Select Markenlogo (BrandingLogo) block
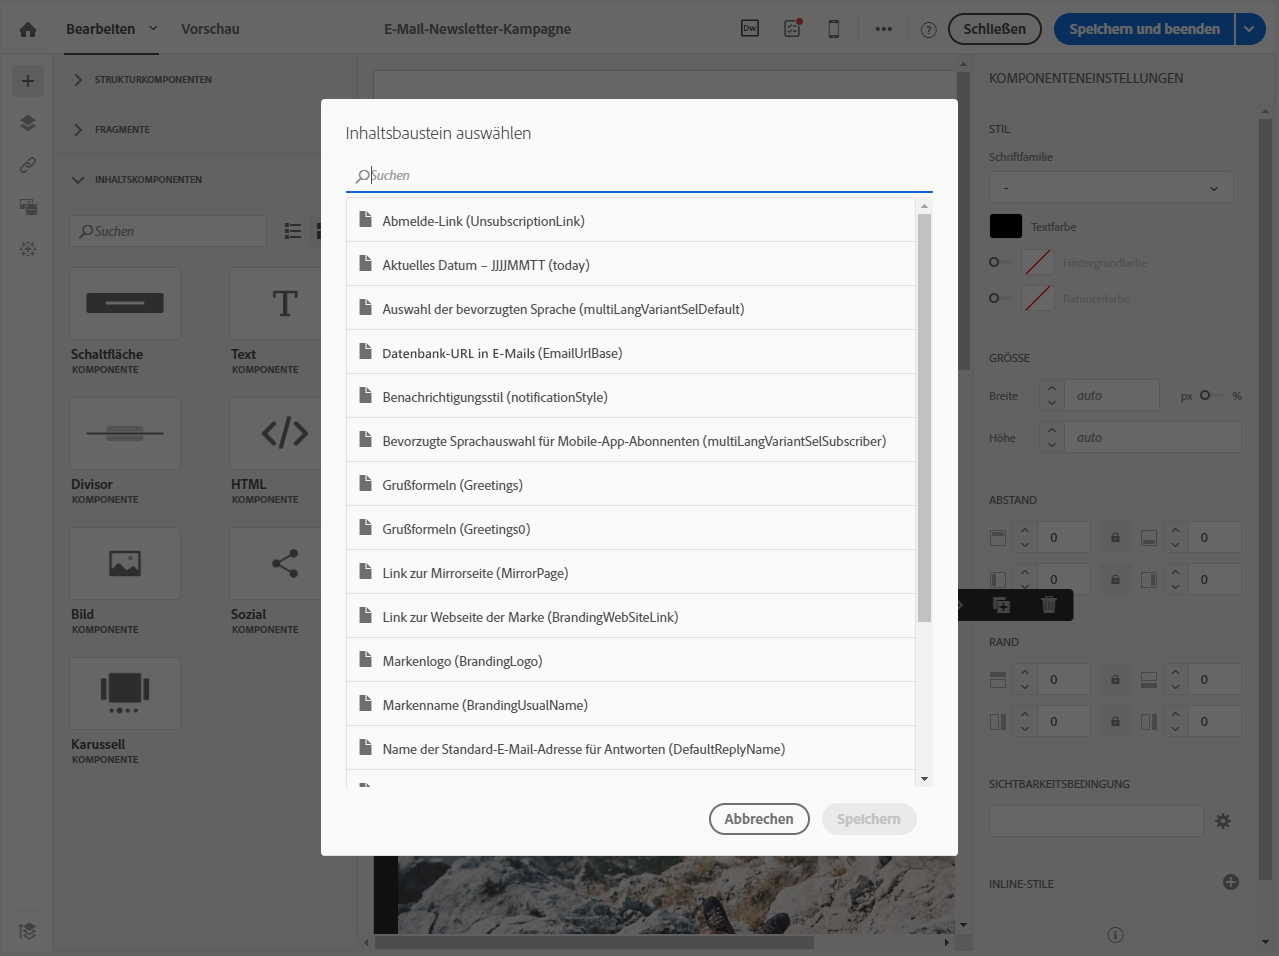 [631, 661]
